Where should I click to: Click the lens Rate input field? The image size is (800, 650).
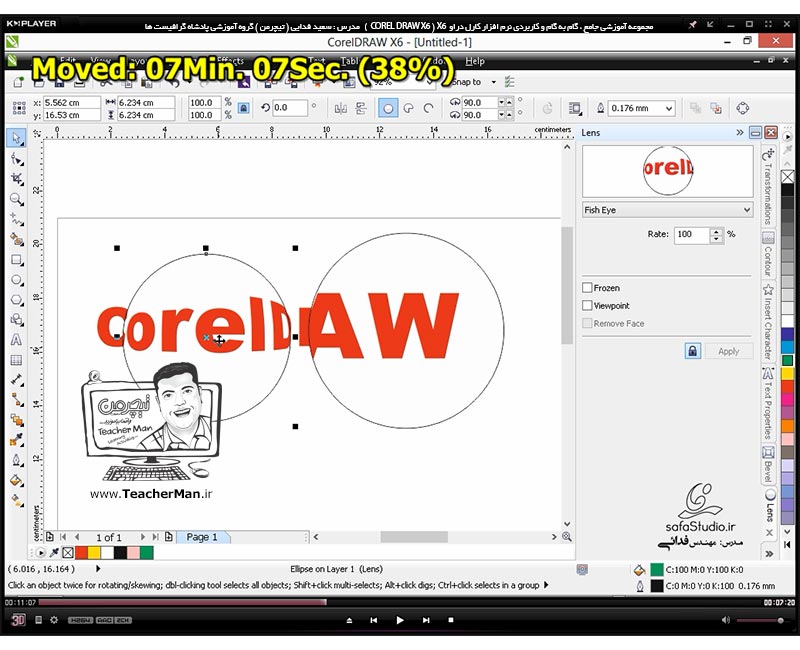click(691, 234)
